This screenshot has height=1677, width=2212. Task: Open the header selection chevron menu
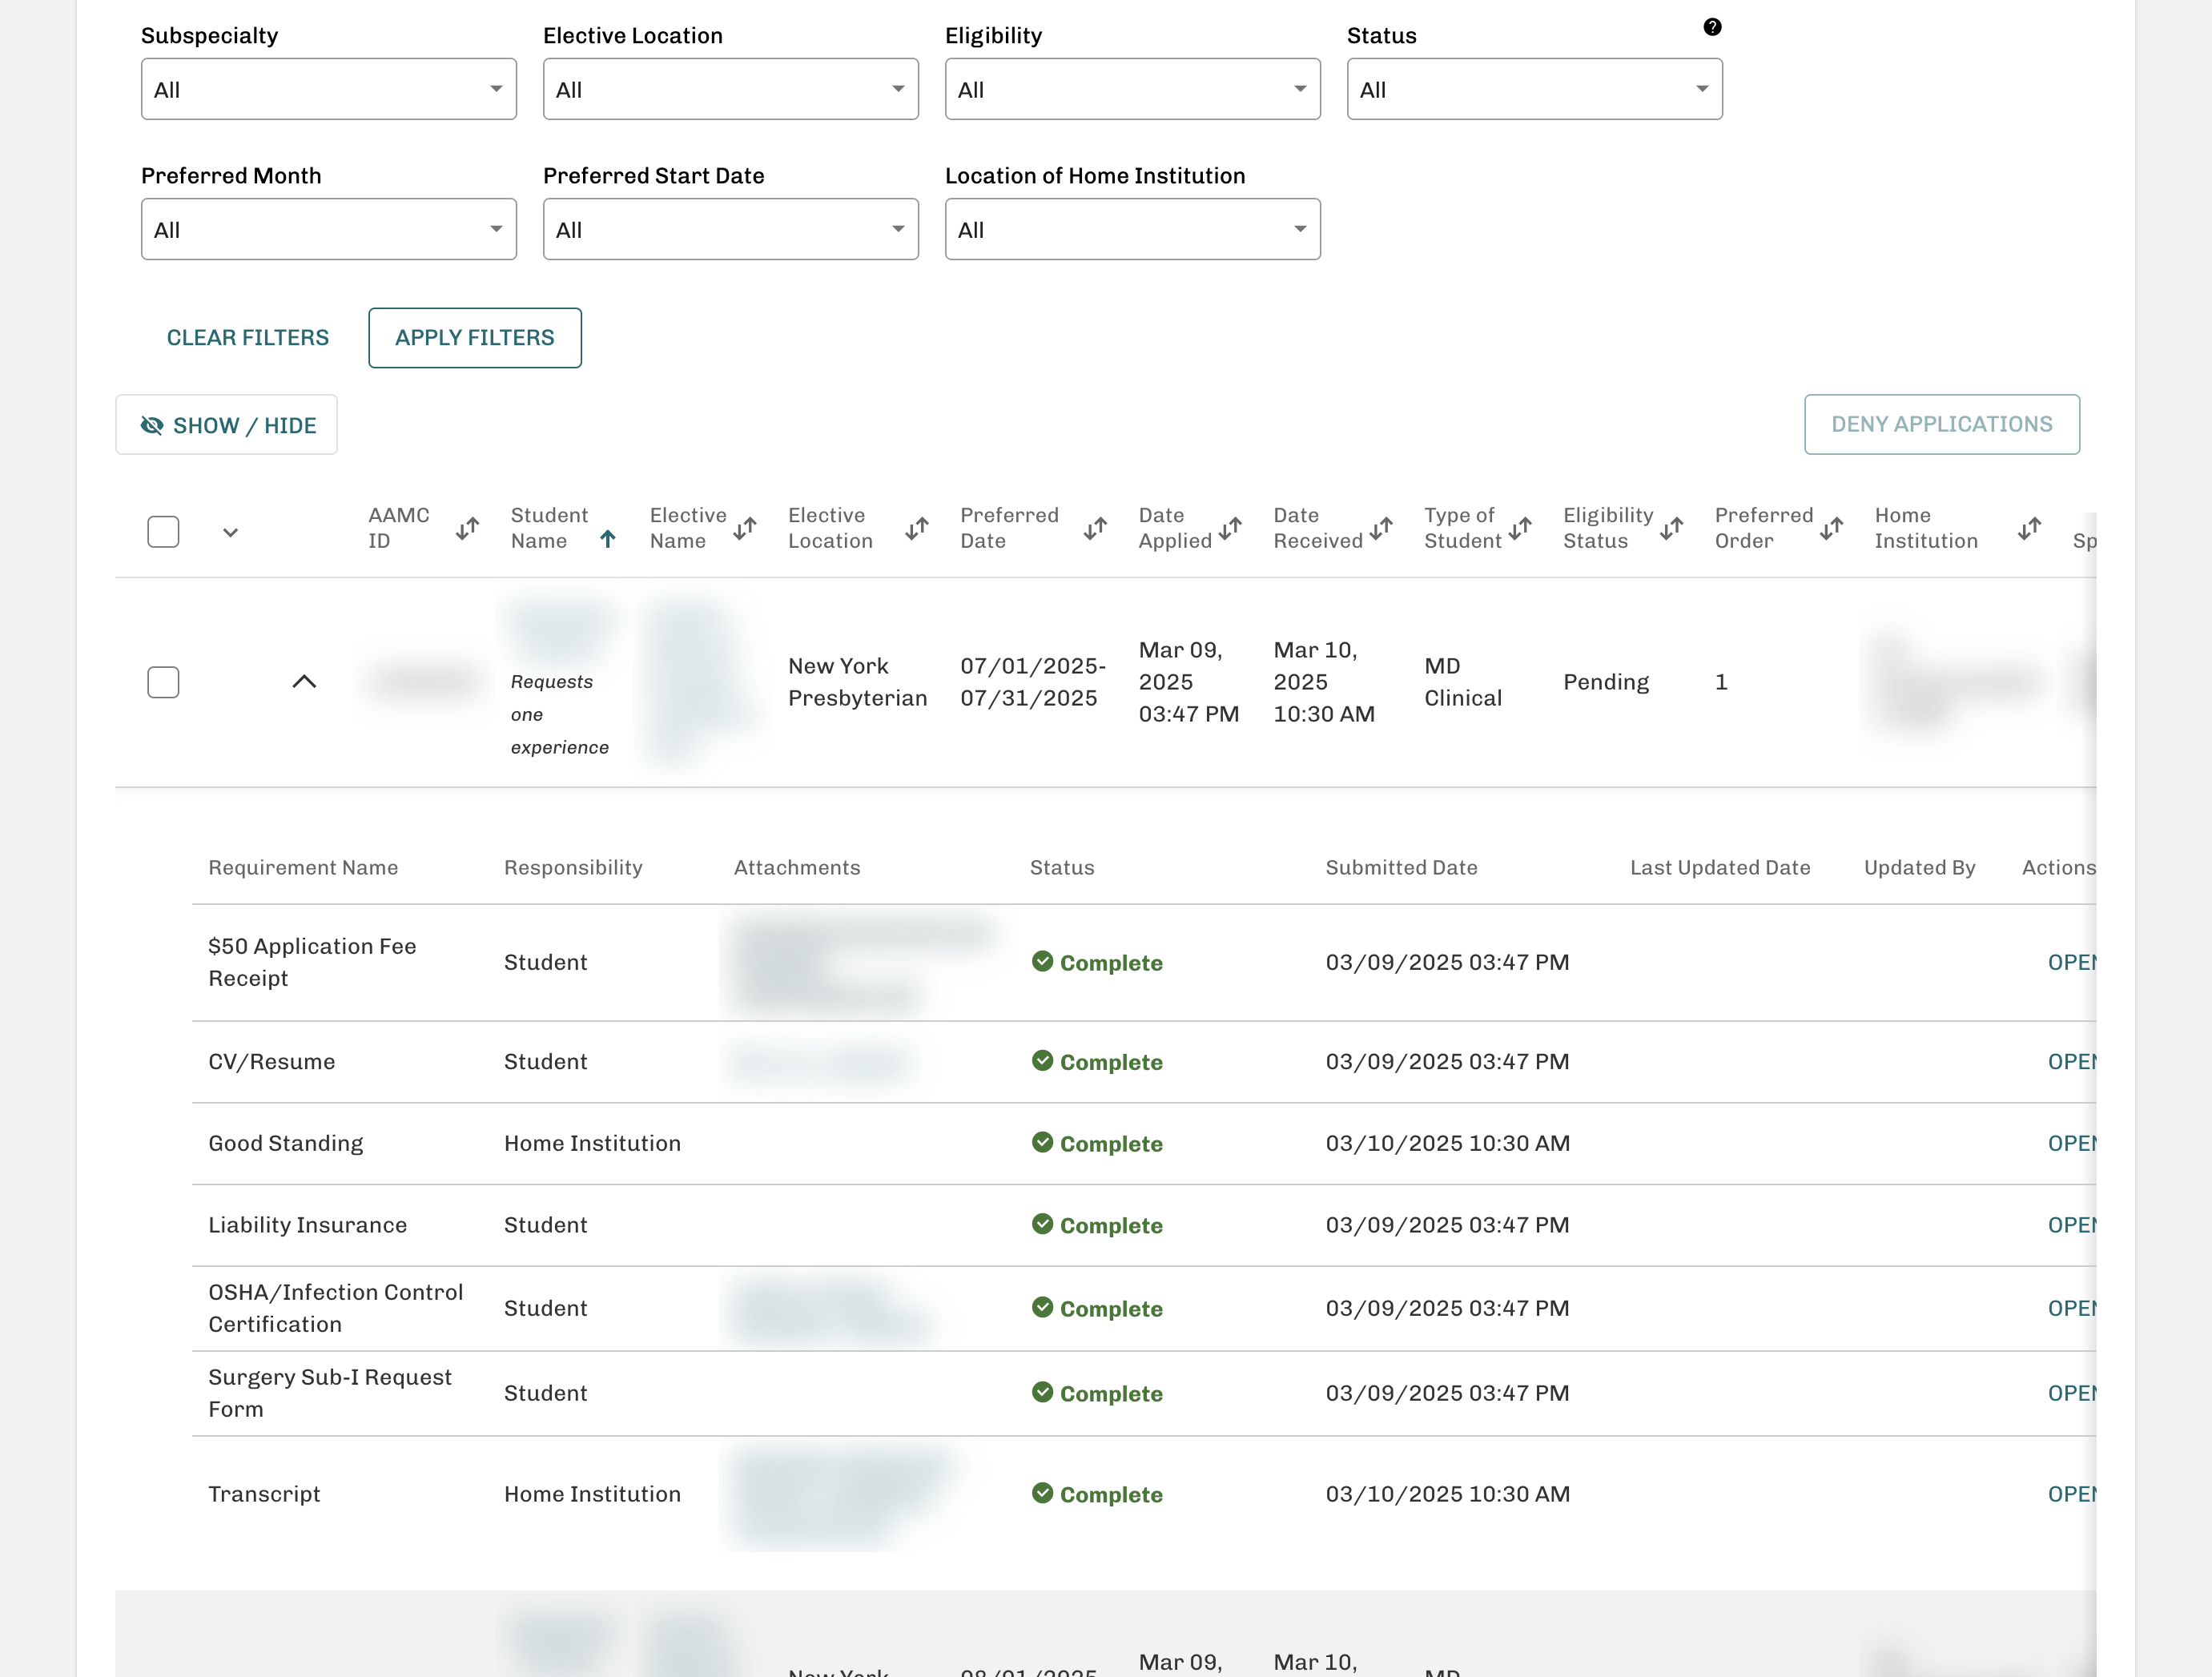[231, 533]
